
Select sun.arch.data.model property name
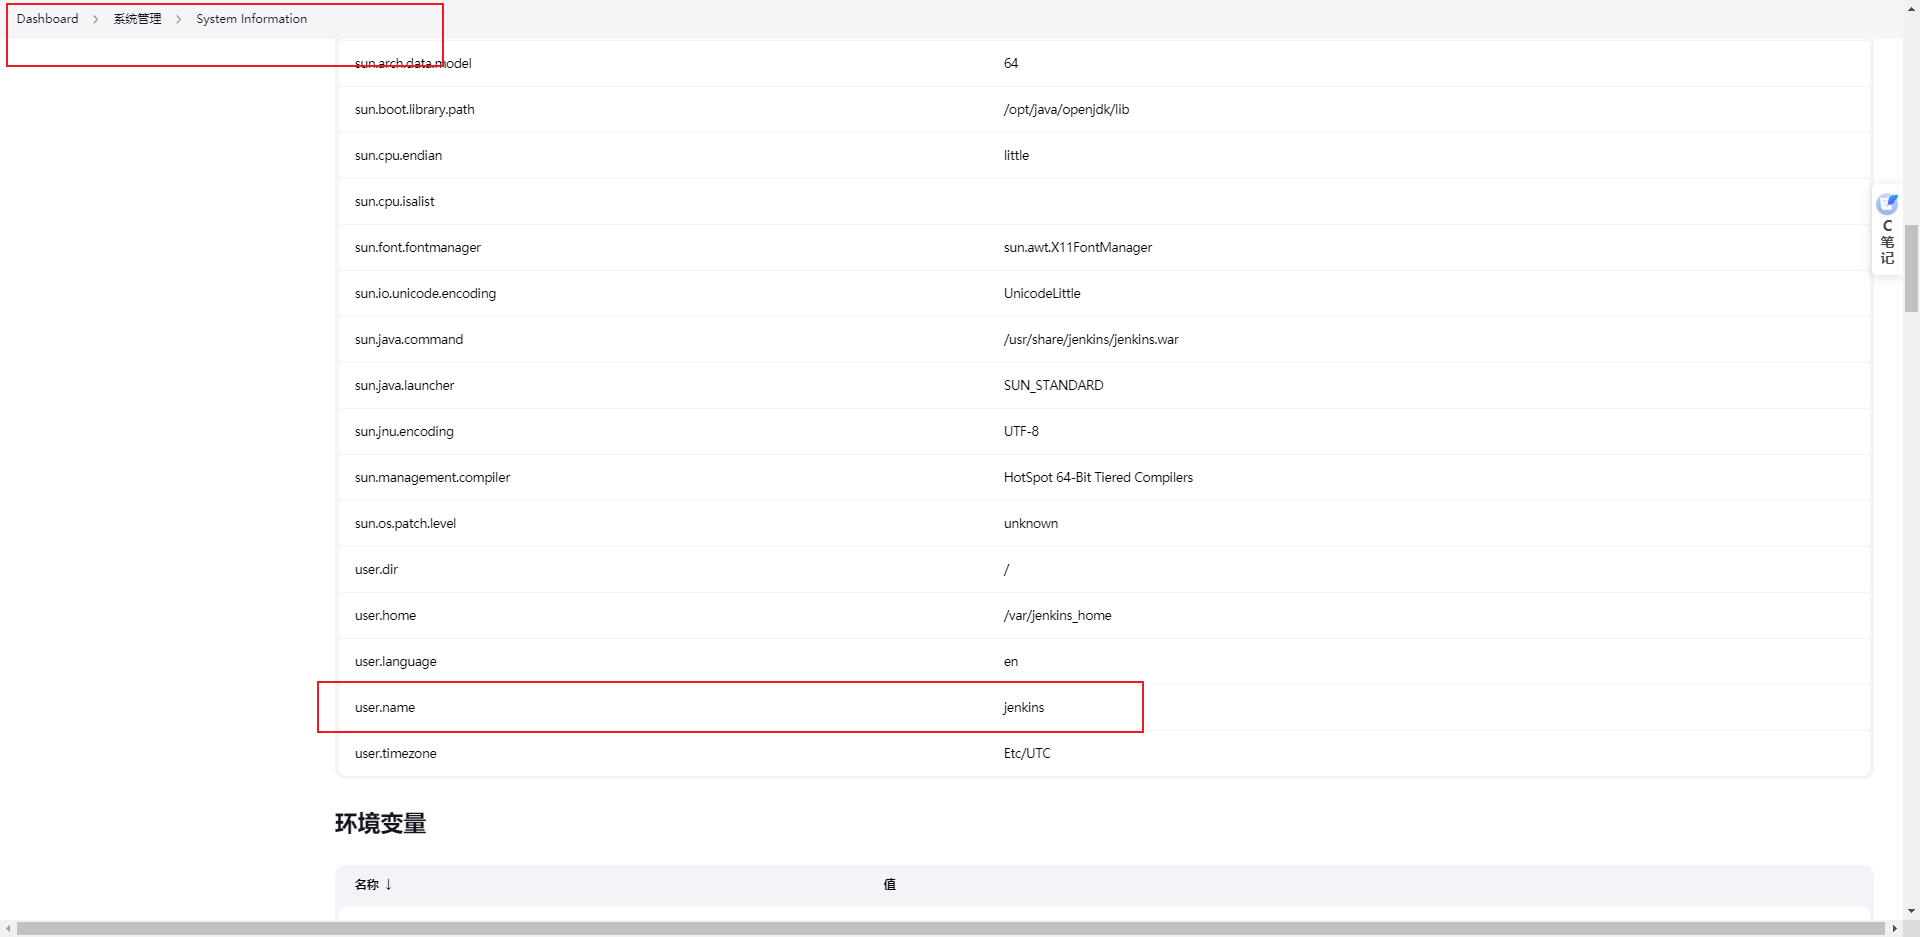[x=413, y=63]
